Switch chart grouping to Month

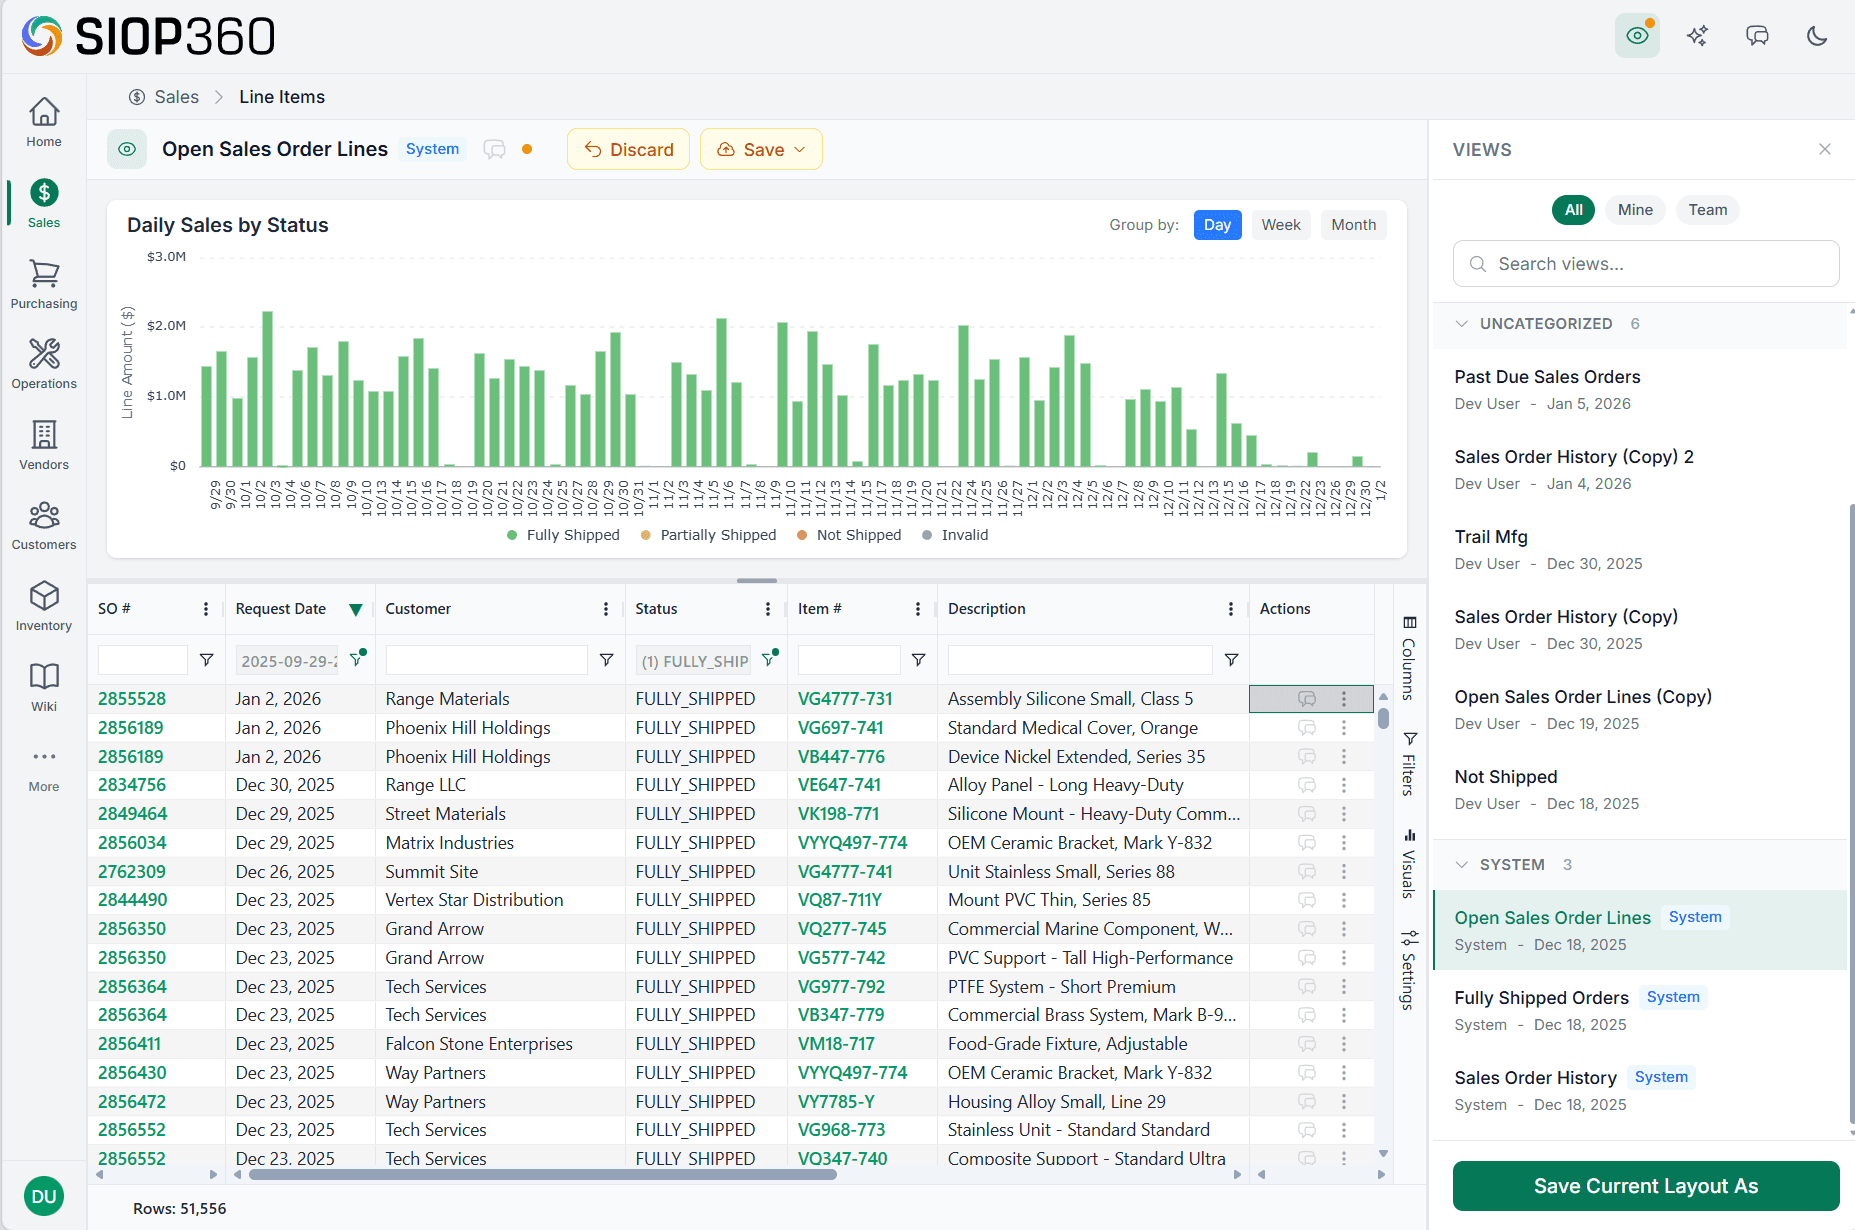1353,224
